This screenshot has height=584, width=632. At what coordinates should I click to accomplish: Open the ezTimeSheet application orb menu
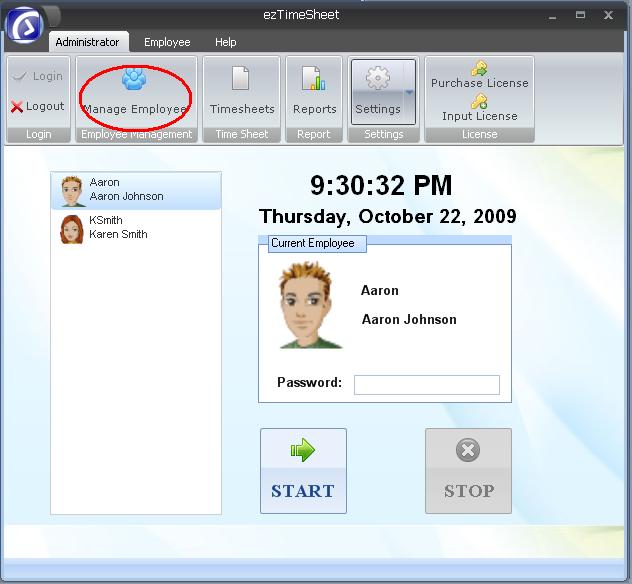[25, 26]
